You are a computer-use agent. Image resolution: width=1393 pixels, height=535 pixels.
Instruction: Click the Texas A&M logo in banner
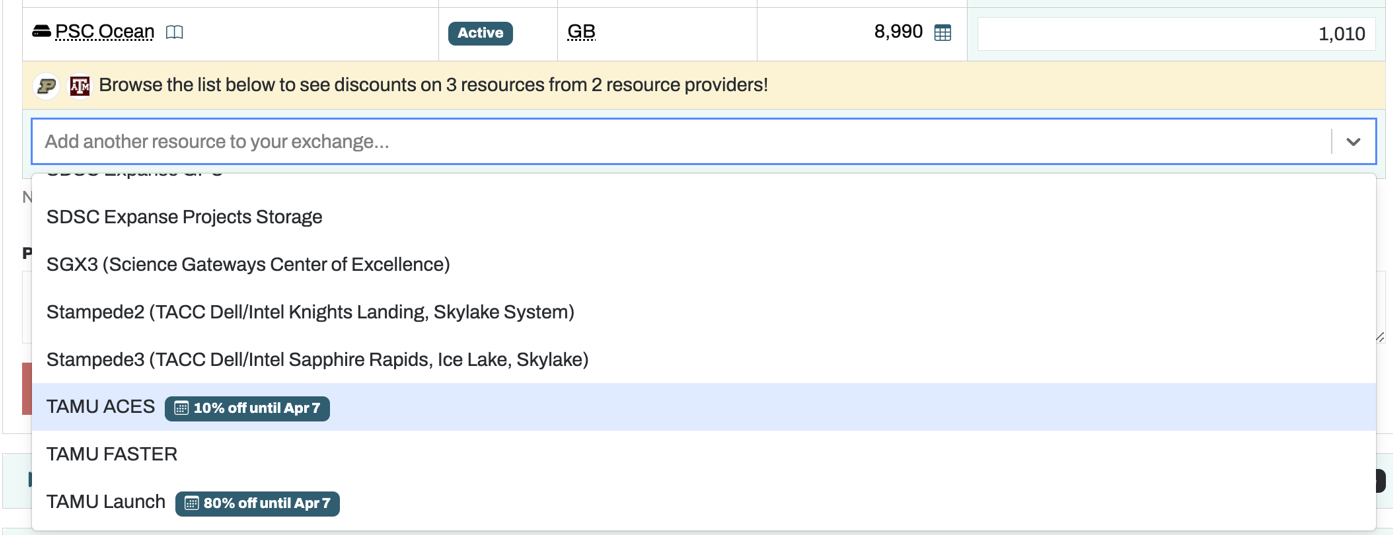pyautogui.click(x=80, y=86)
